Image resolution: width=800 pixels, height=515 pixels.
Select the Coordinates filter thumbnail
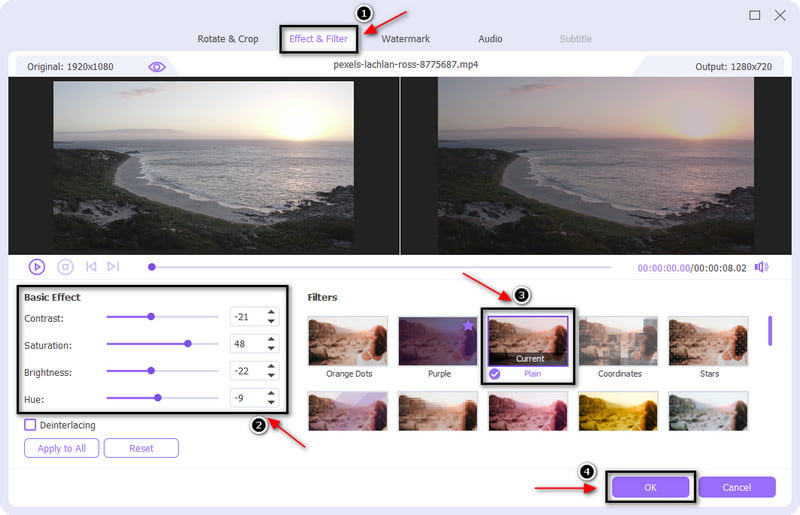[618, 341]
